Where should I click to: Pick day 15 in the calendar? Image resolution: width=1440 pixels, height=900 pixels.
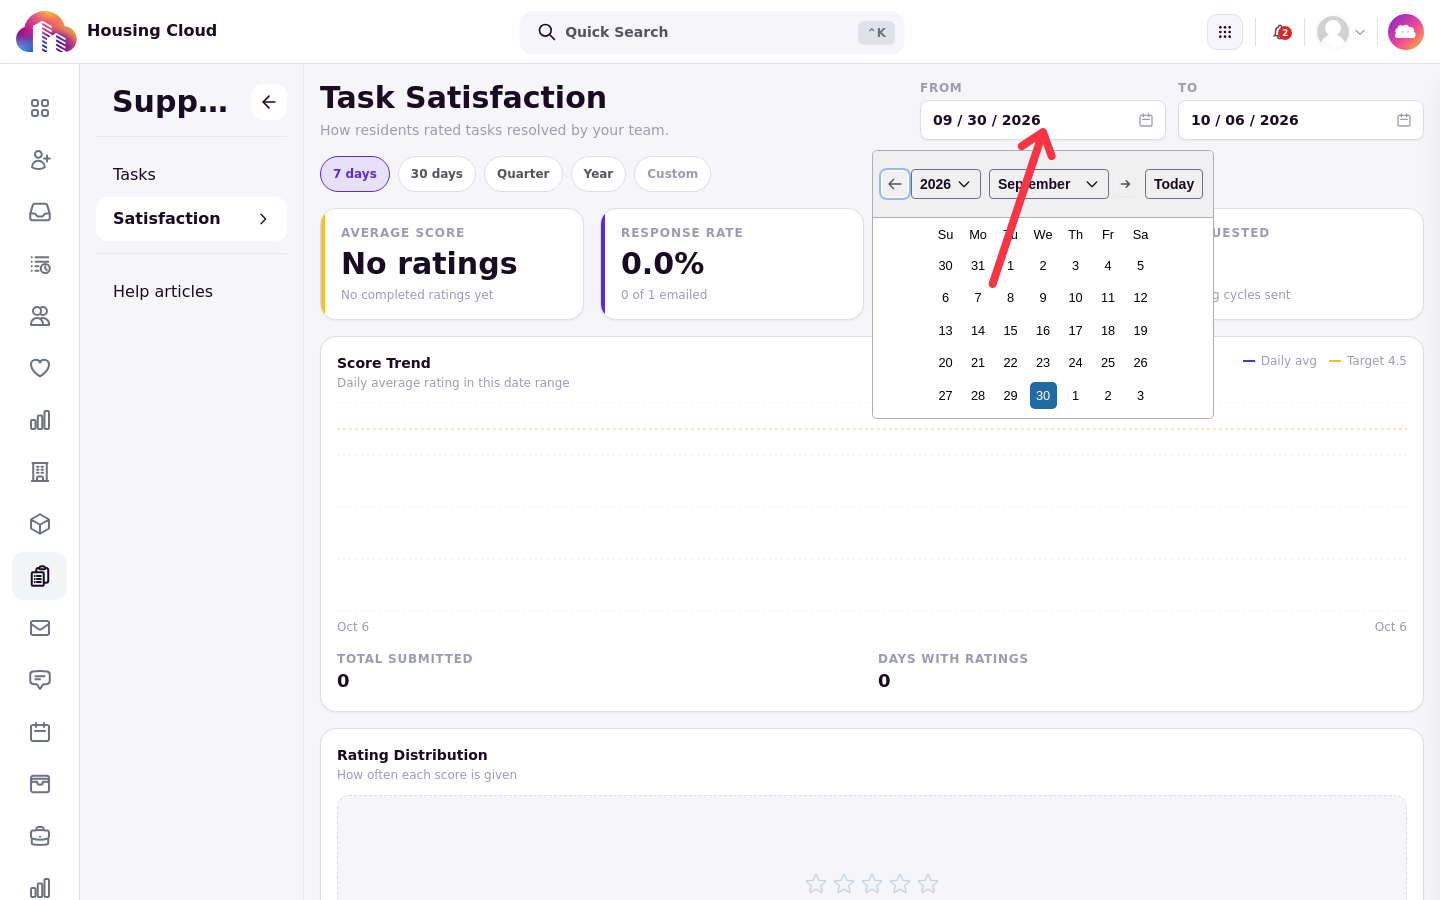point(1010,331)
